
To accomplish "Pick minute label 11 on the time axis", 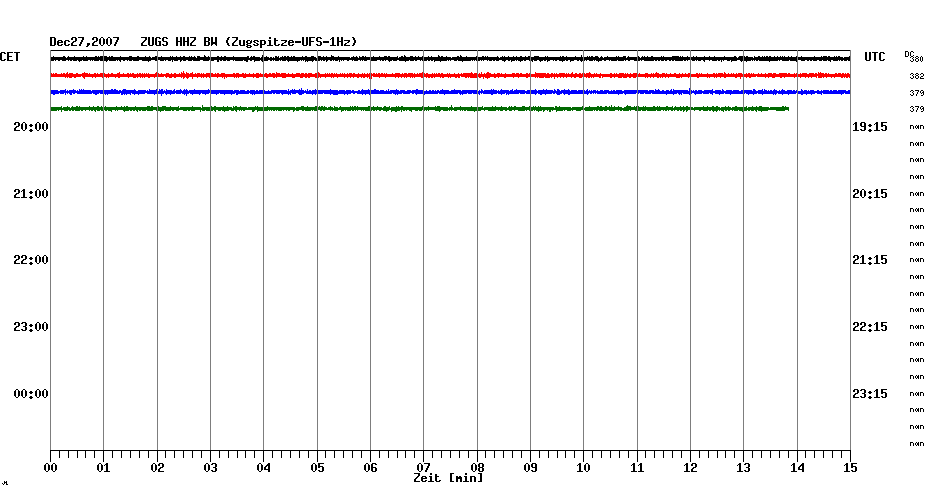I will [637, 468].
